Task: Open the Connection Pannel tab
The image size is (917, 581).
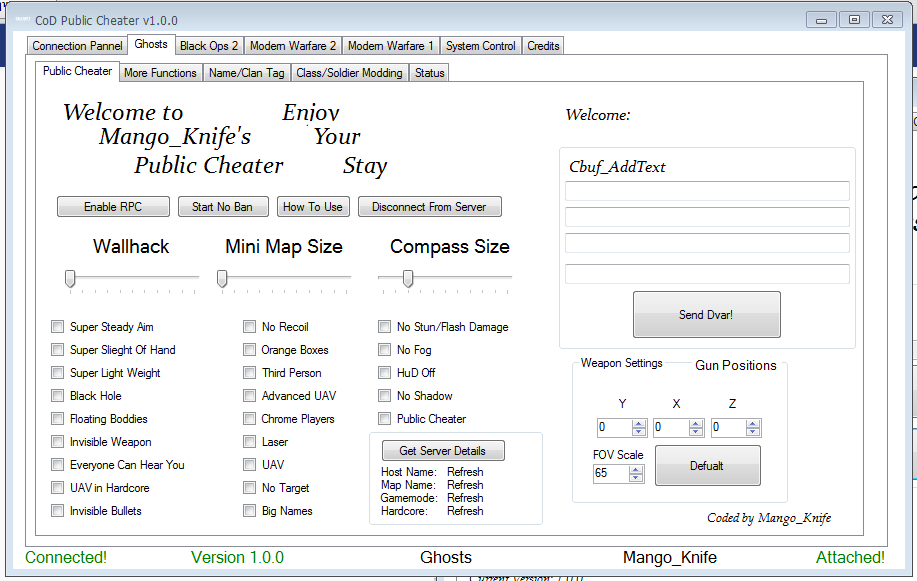Action: click(x=77, y=46)
